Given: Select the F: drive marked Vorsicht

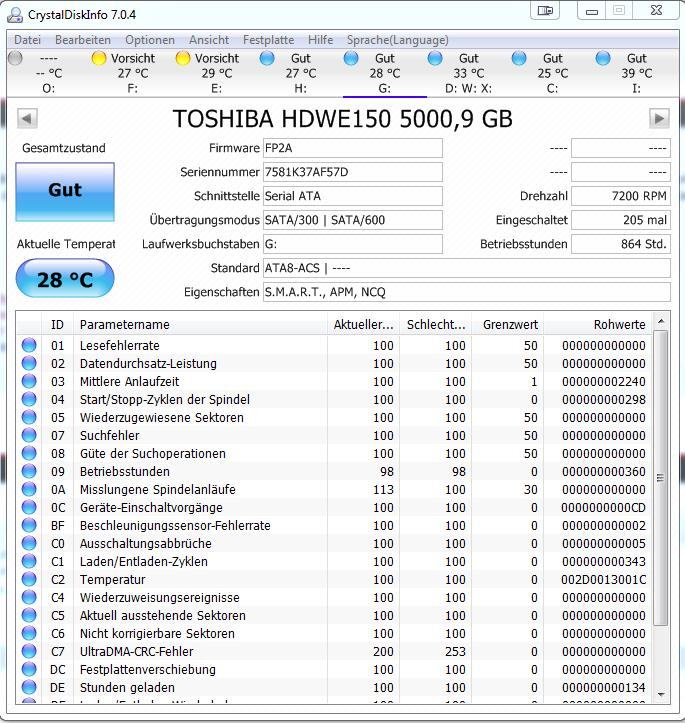Looking at the screenshot, I should pyautogui.click(x=133, y=73).
